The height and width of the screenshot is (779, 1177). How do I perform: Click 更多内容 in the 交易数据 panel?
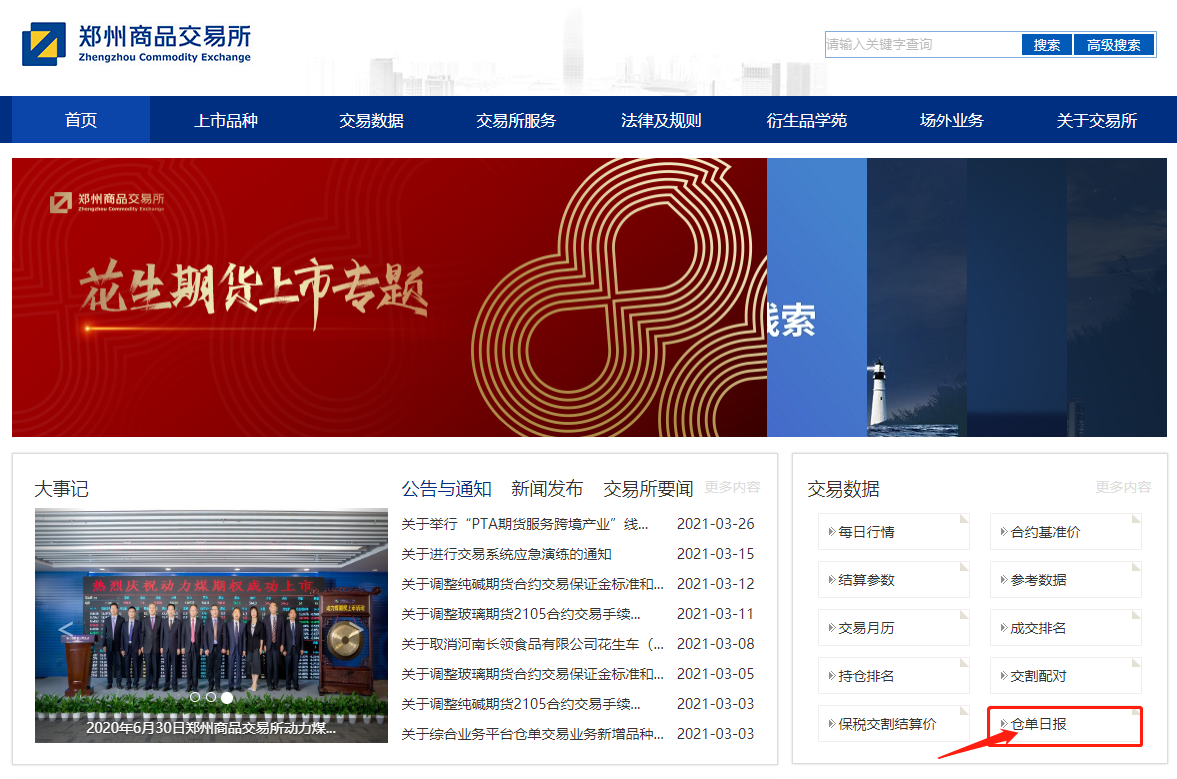[x=1123, y=487]
